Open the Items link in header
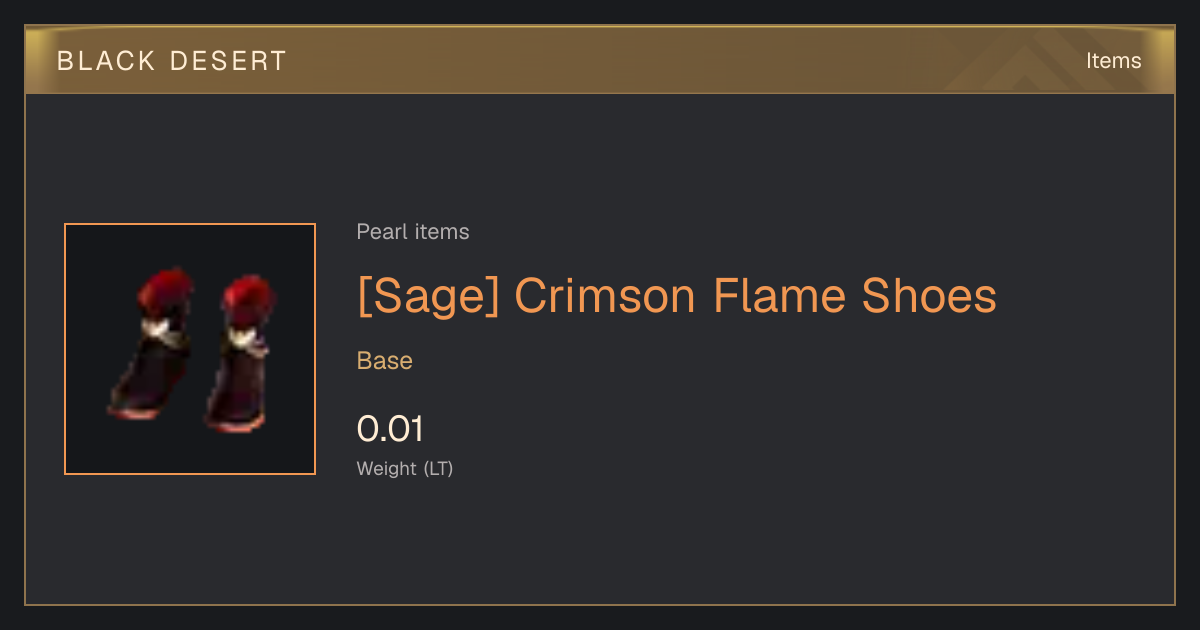Screen dimensions: 1200x630 click(x=1113, y=61)
